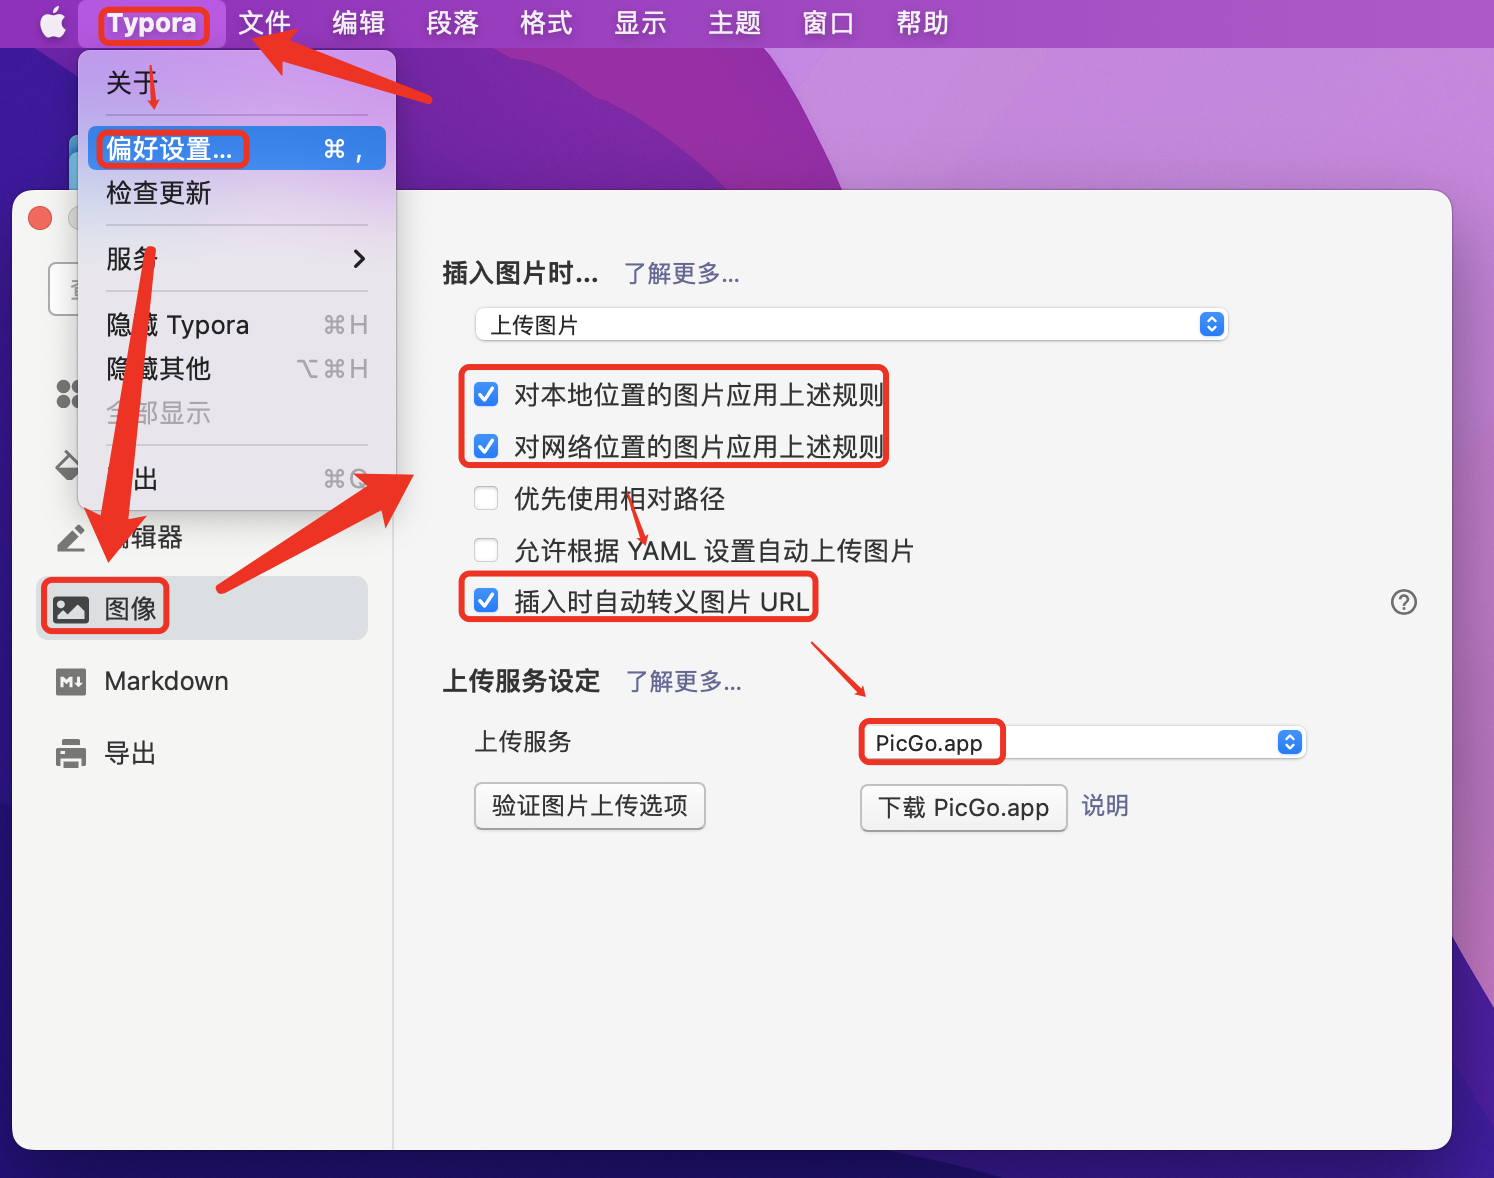
Task: Uncheck 对本地位置的图片应用上述规则 checkbox
Action: 486,395
